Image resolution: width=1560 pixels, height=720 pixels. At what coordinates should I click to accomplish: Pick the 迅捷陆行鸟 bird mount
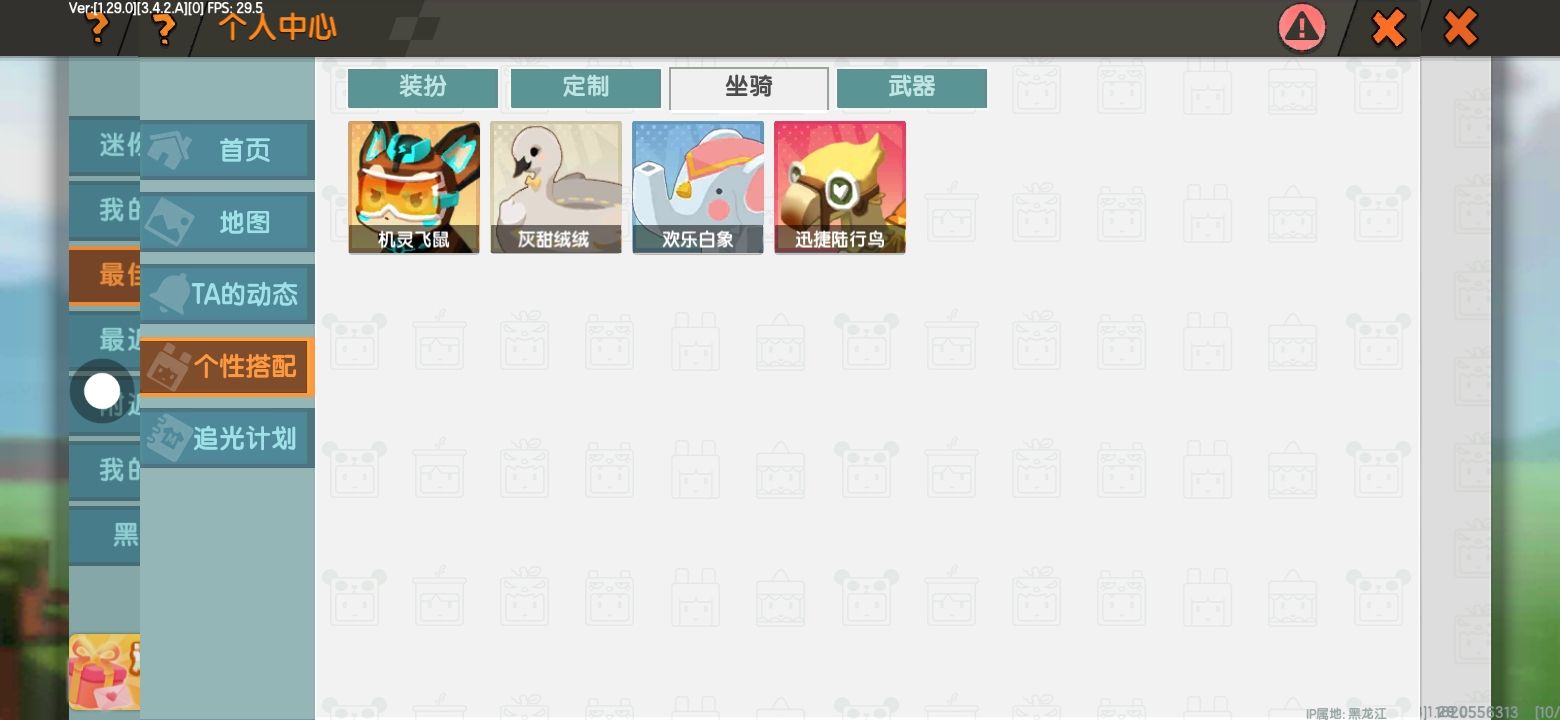tap(840, 187)
